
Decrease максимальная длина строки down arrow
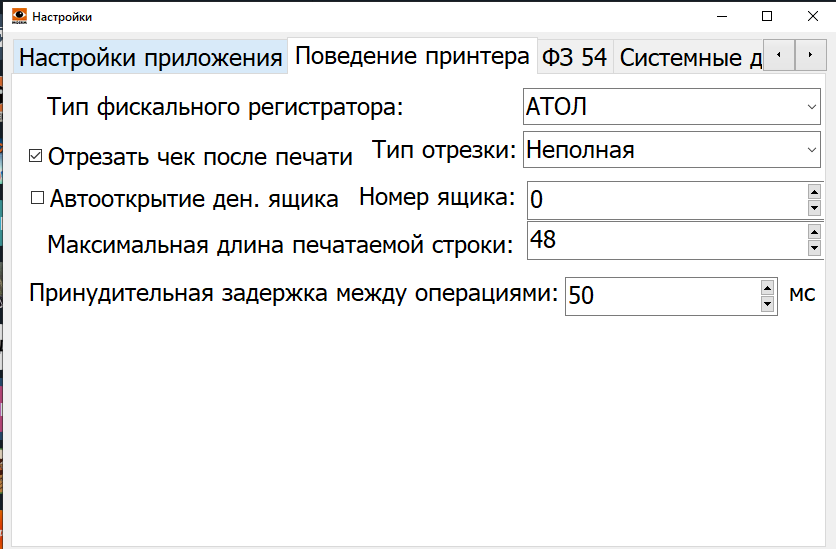coord(814,247)
